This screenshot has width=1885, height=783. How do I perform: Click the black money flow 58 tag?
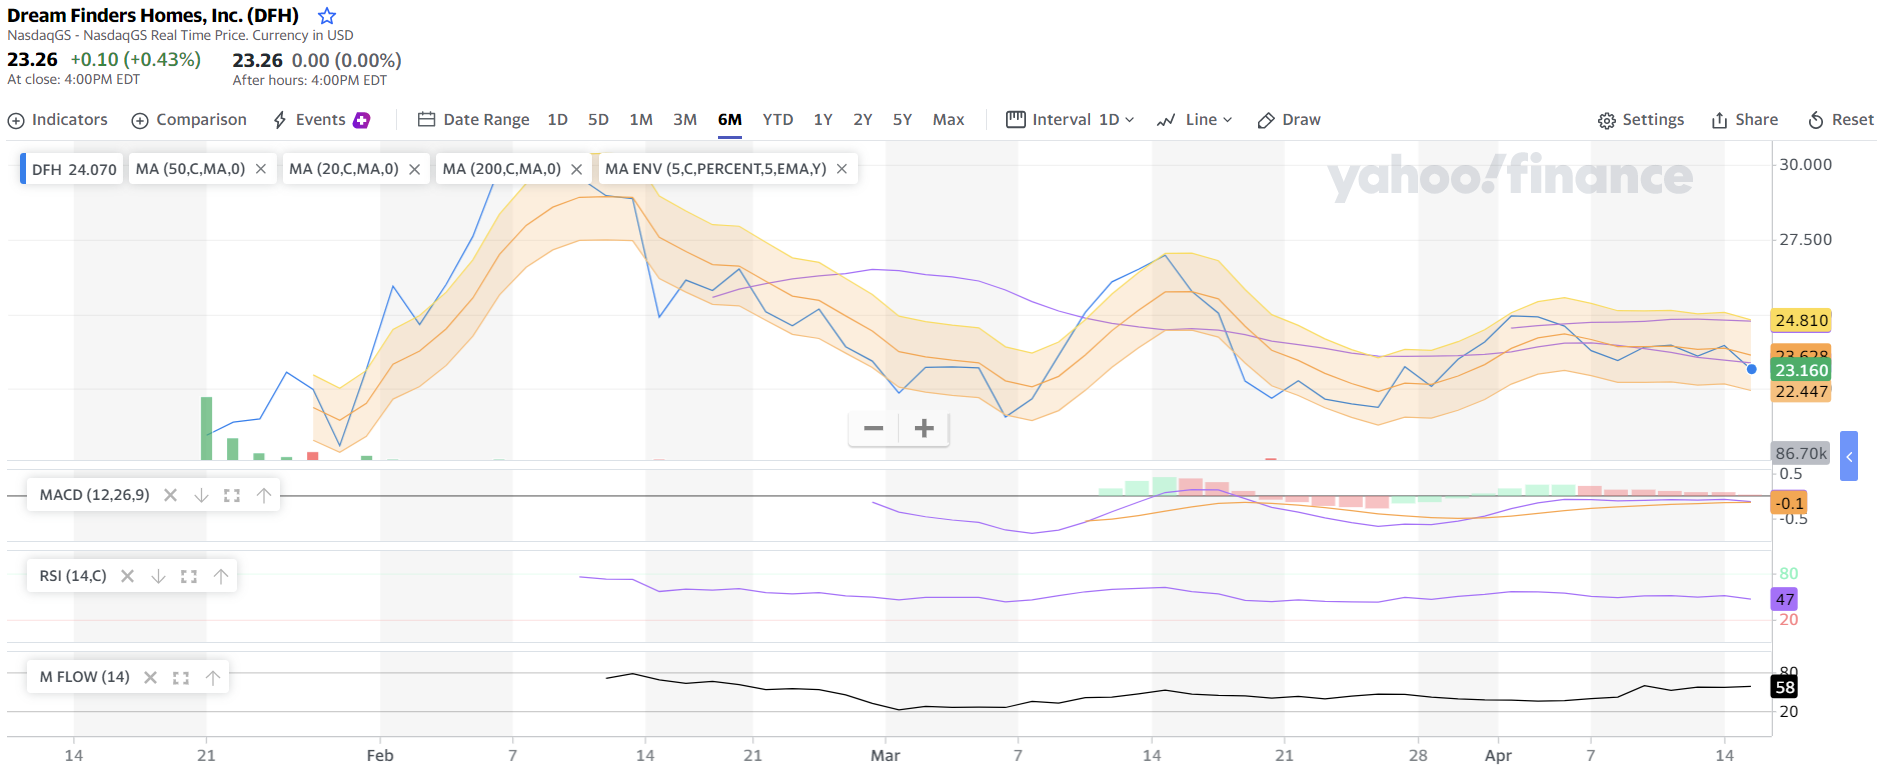[1785, 687]
